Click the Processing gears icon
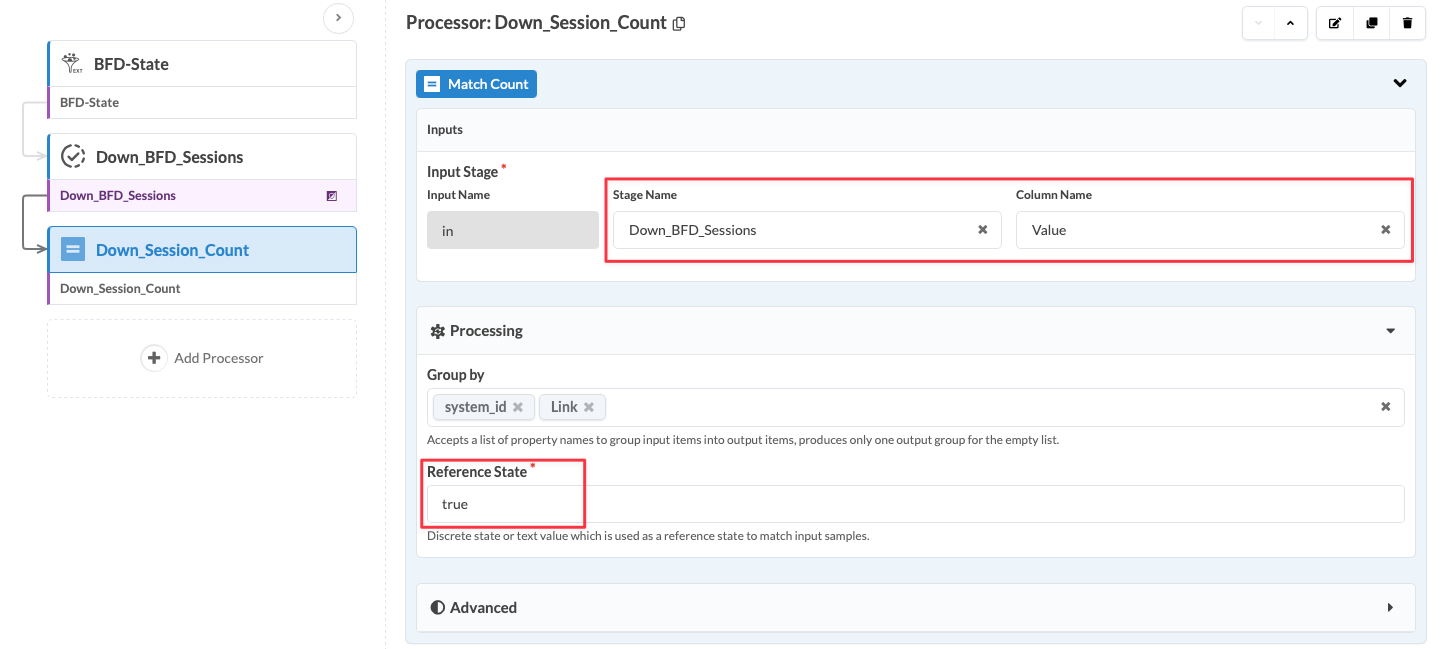This screenshot has height=649, width=1443. tap(437, 331)
